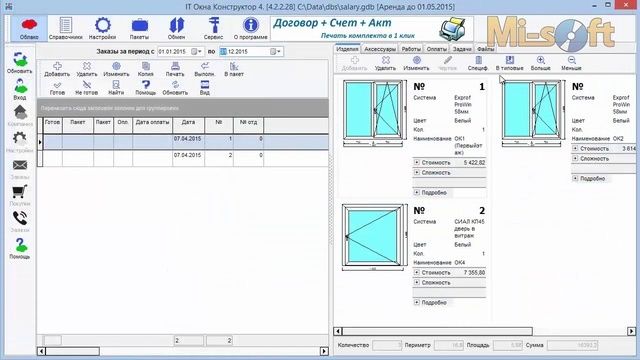Click the Больше zoom-in icon
The width and height of the screenshot is (640, 360).
point(541,64)
